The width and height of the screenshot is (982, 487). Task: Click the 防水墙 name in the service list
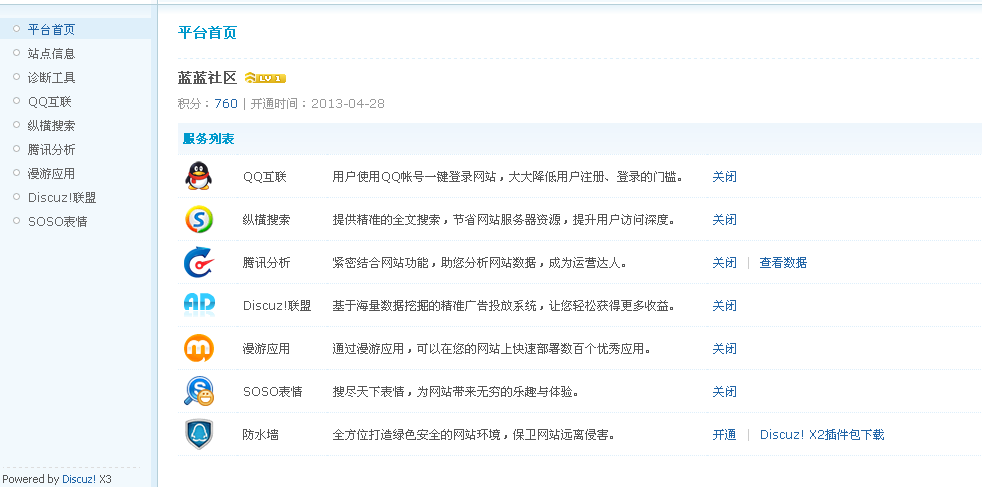click(261, 434)
